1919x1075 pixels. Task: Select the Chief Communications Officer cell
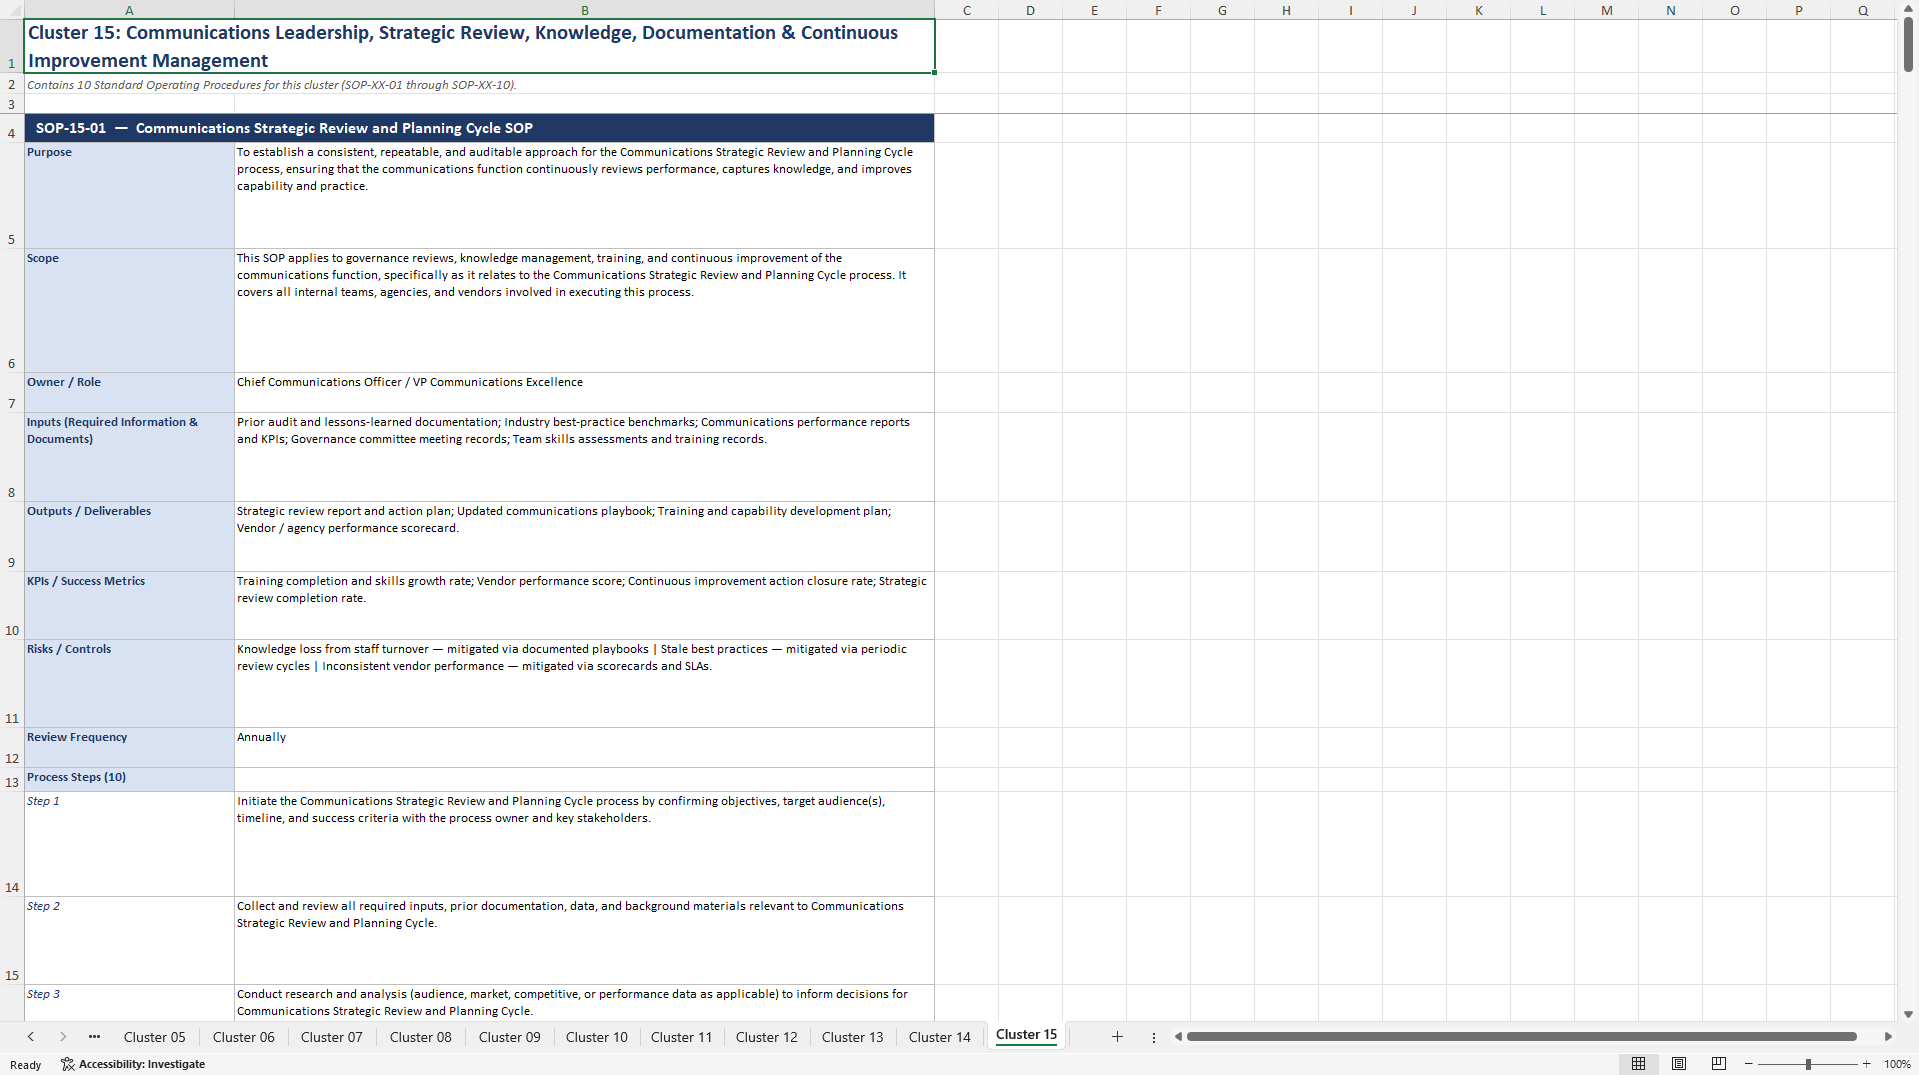585,393
